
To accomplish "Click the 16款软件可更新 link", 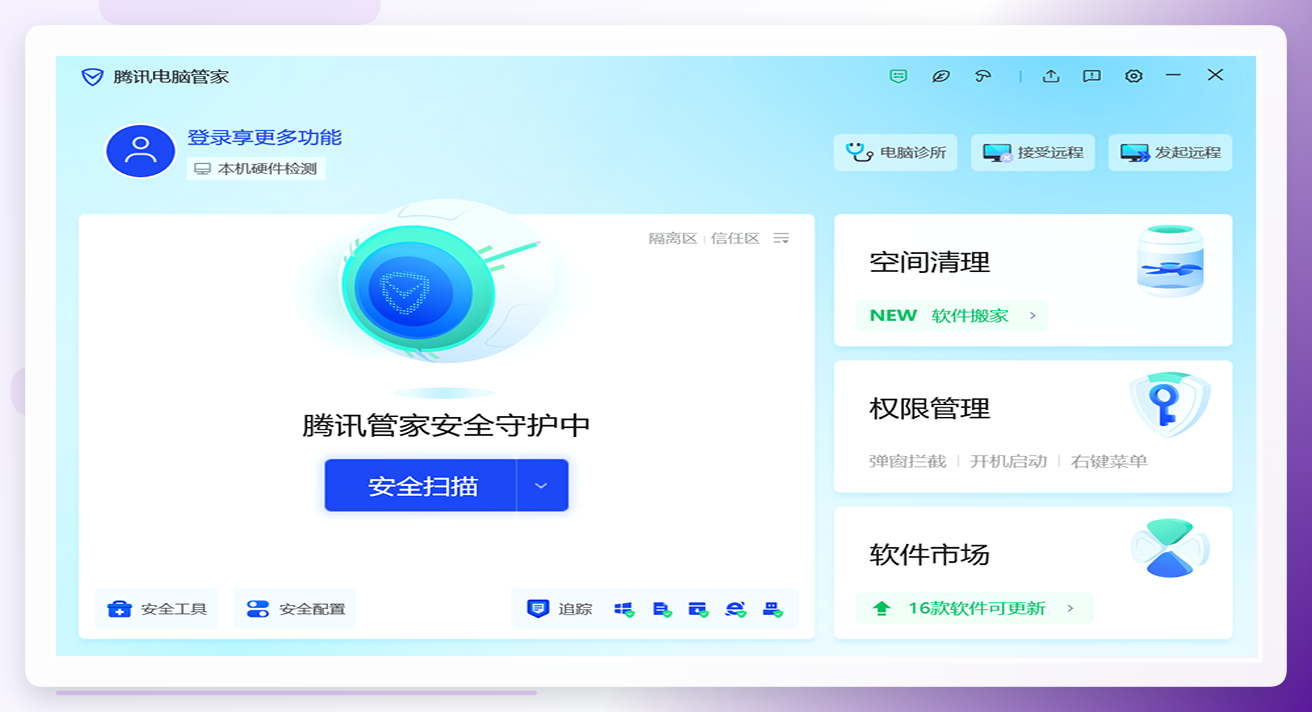I will click(975, 608).
